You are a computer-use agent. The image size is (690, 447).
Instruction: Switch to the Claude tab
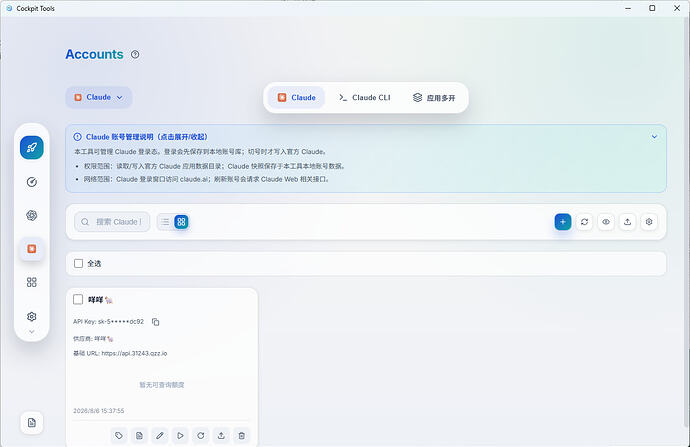coord(297,98)
